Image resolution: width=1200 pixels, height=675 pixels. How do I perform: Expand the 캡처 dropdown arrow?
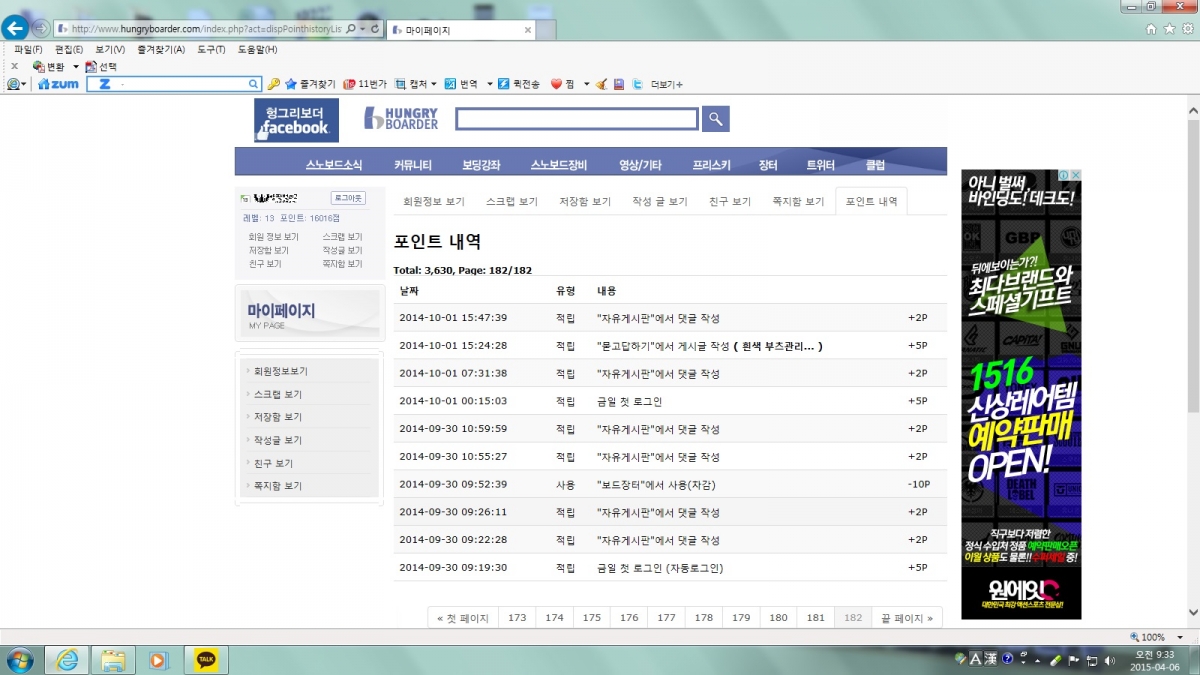point(435,84)
